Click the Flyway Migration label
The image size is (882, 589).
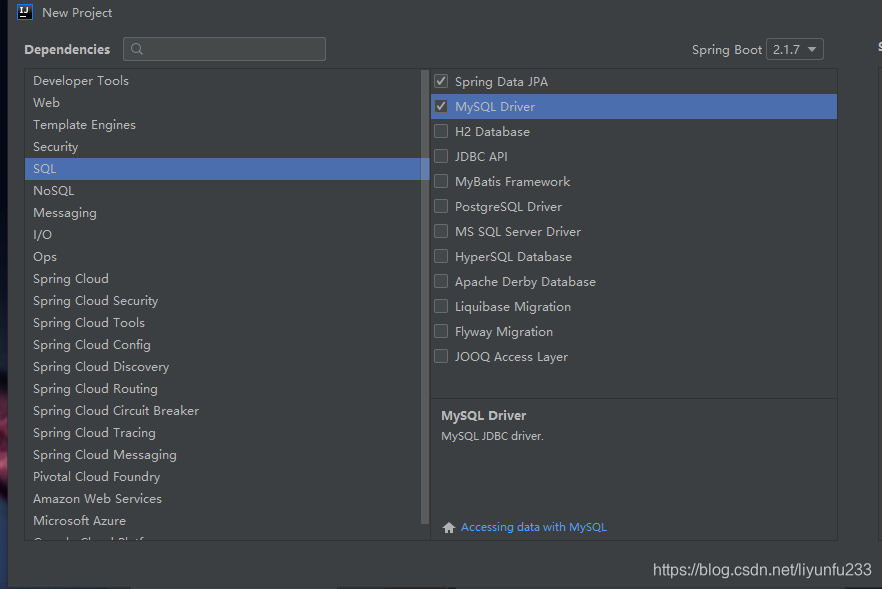[503, 331]
